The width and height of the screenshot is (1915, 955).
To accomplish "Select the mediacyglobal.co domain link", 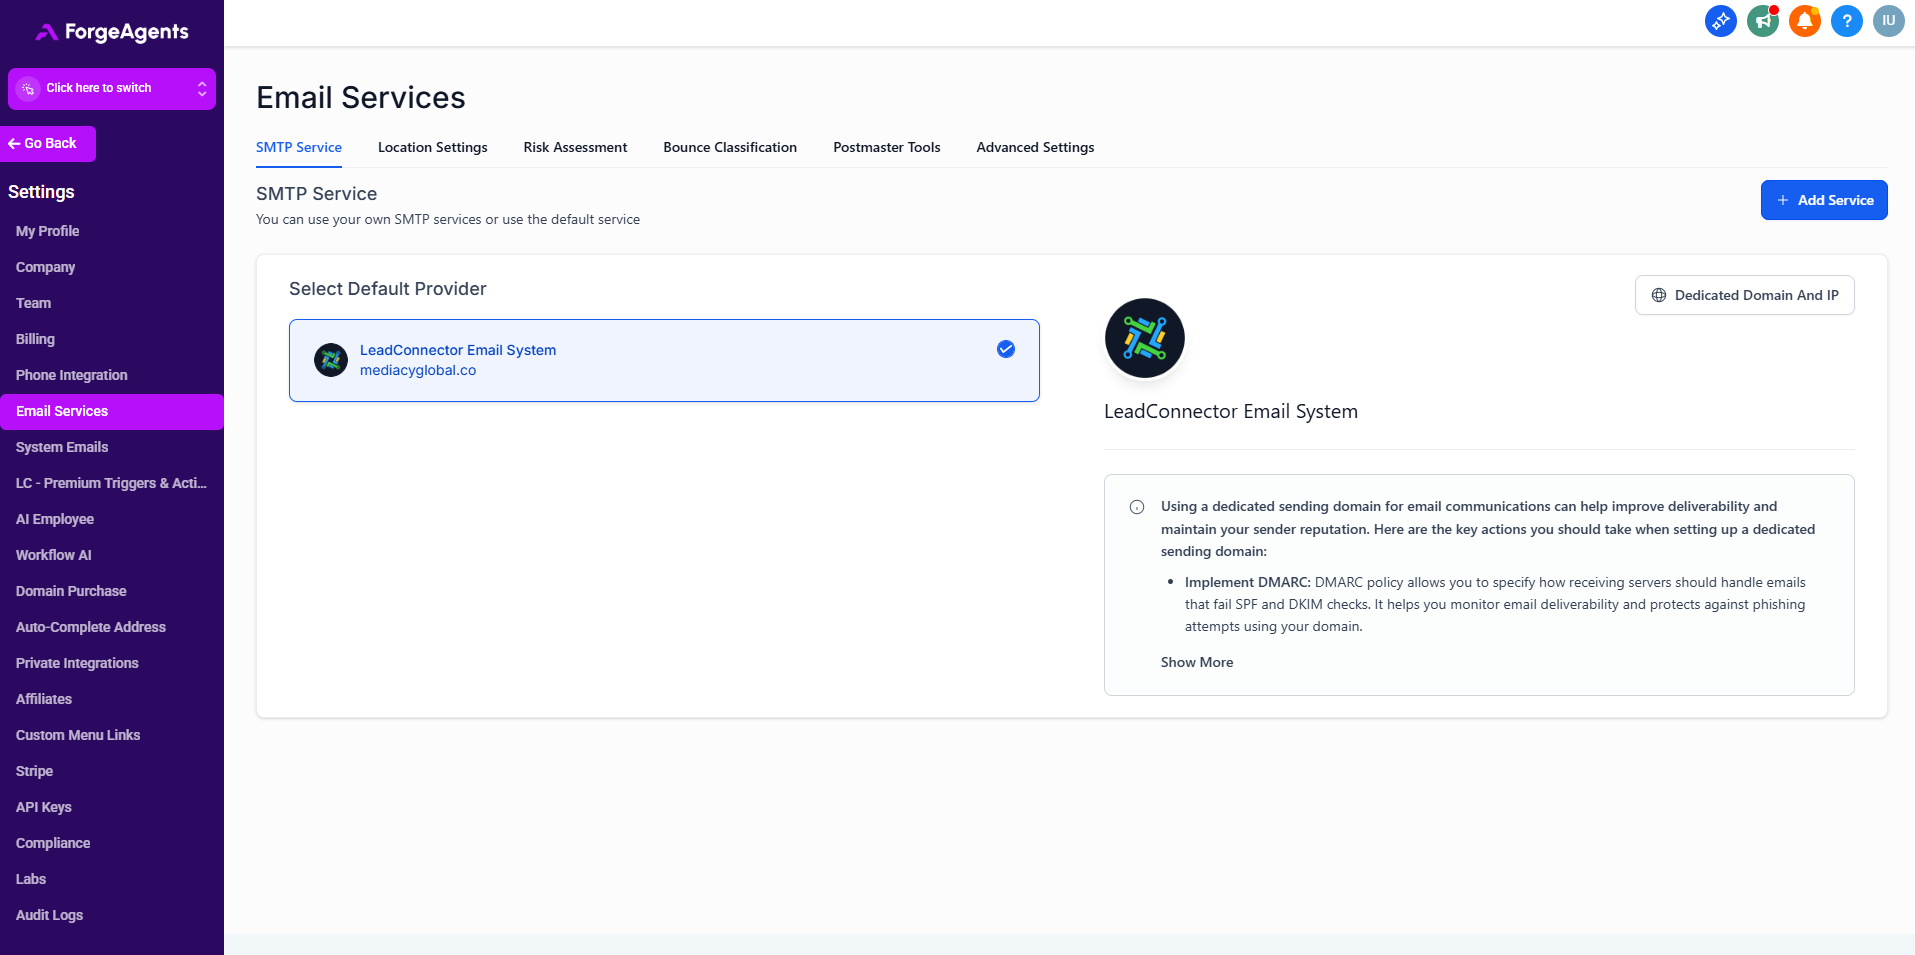I will point(418,370).
